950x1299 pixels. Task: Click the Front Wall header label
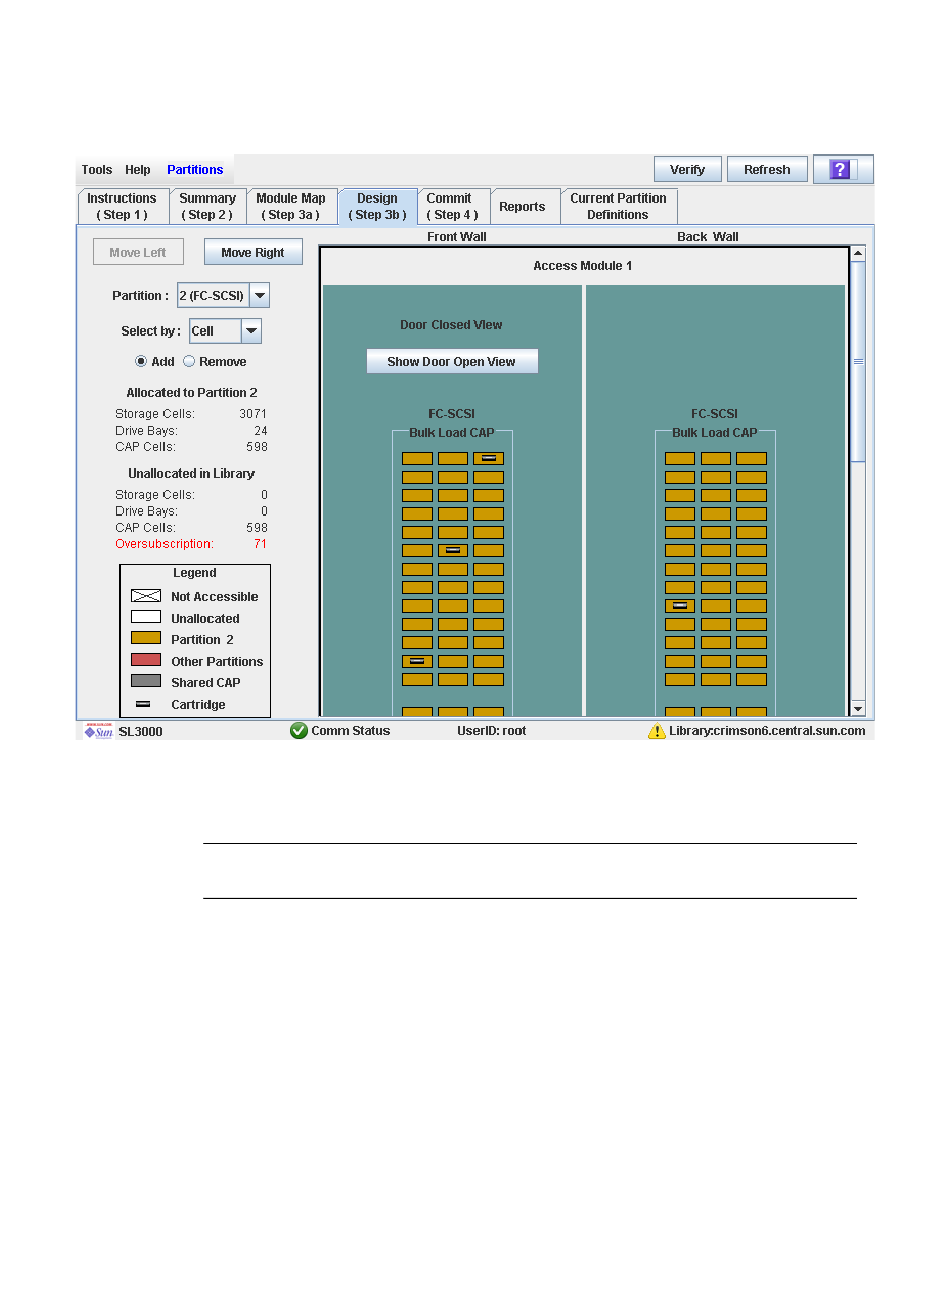[x=457, y=237]
